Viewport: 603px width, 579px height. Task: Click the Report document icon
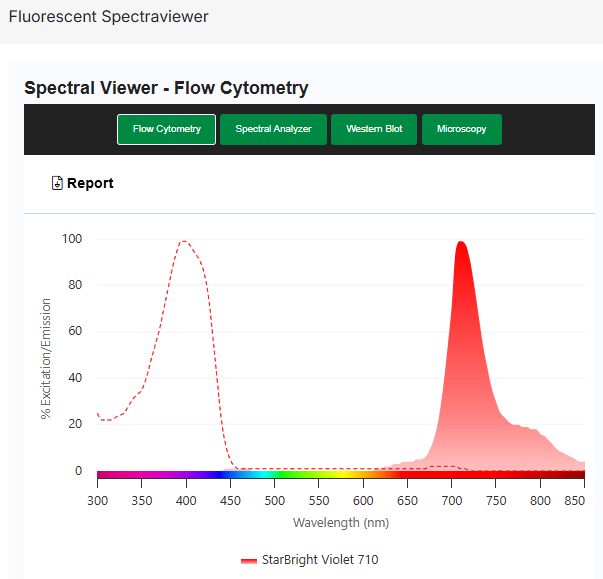coord(57,183)
